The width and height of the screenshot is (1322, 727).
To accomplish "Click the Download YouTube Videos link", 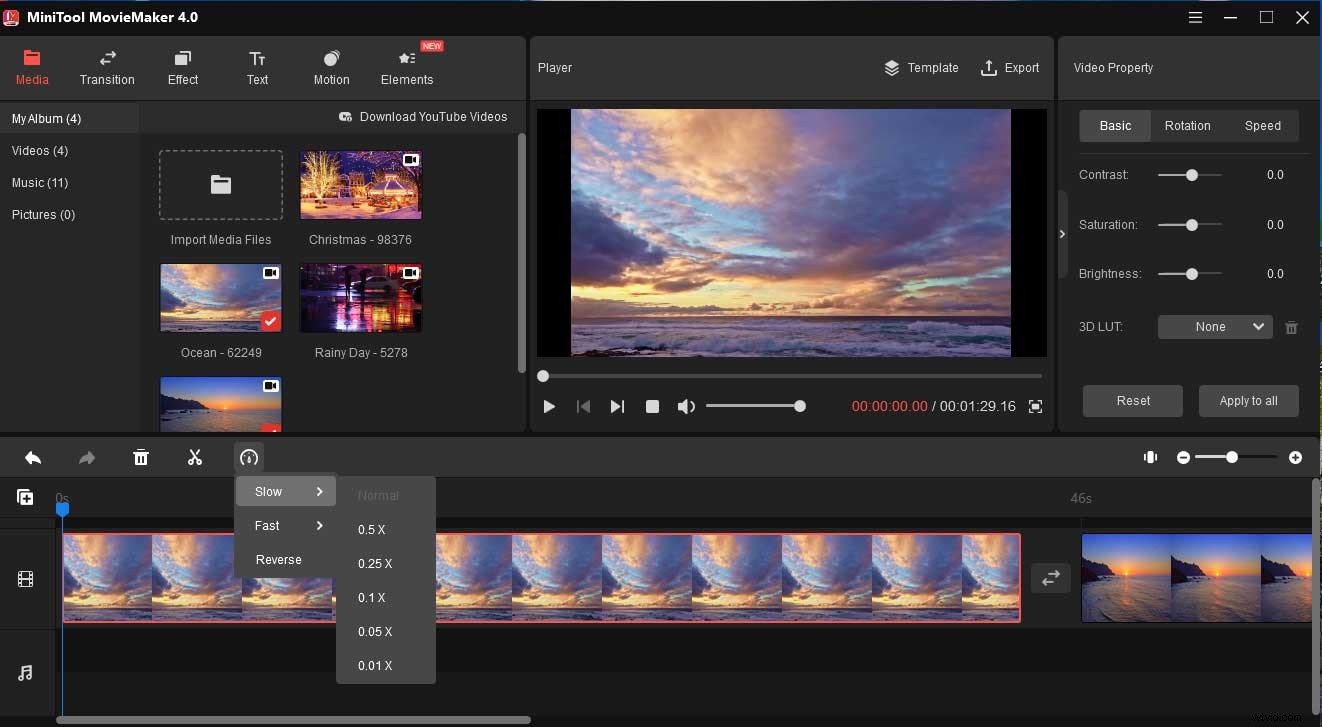I will tap(423, 116).
